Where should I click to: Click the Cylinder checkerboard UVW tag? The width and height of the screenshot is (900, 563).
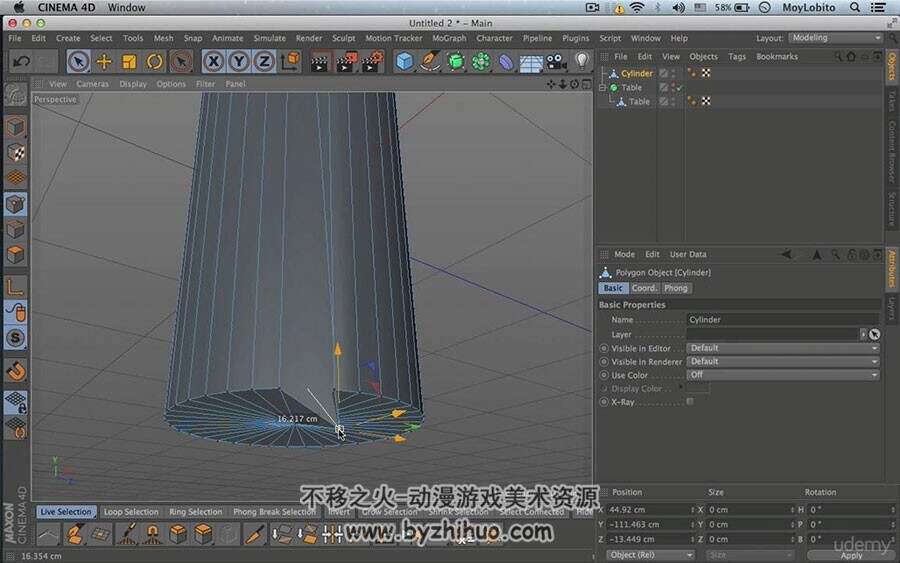coord(706,73)
